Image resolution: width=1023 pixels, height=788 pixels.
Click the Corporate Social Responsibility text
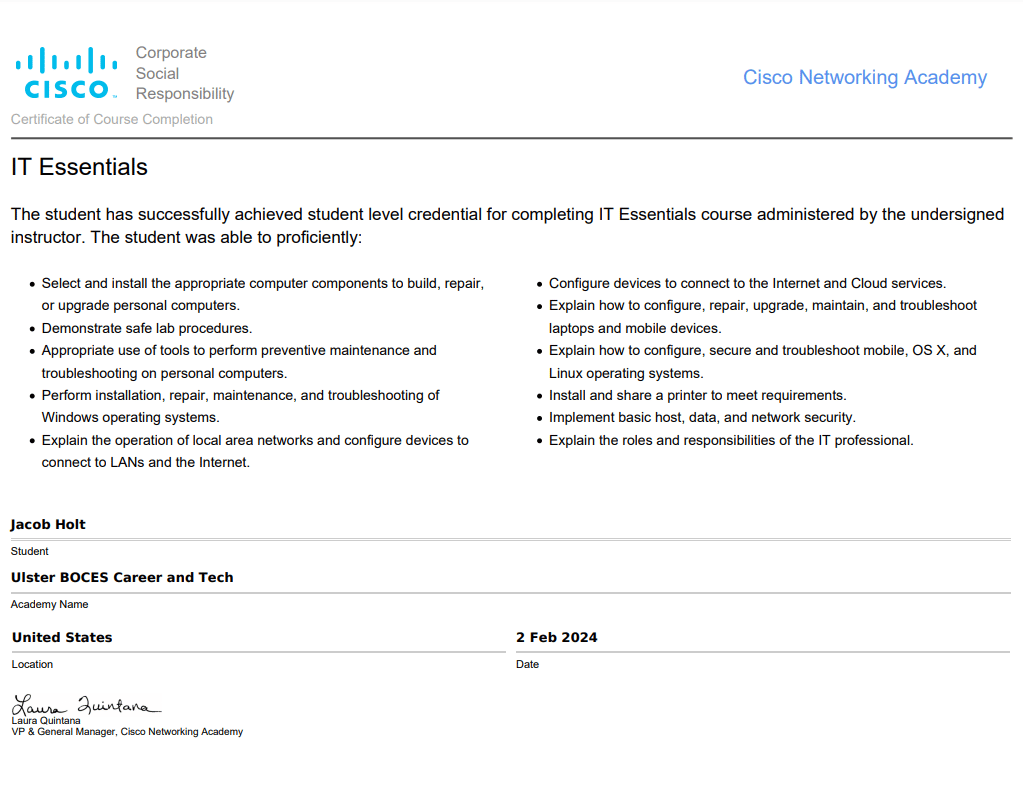pos(185,73)
